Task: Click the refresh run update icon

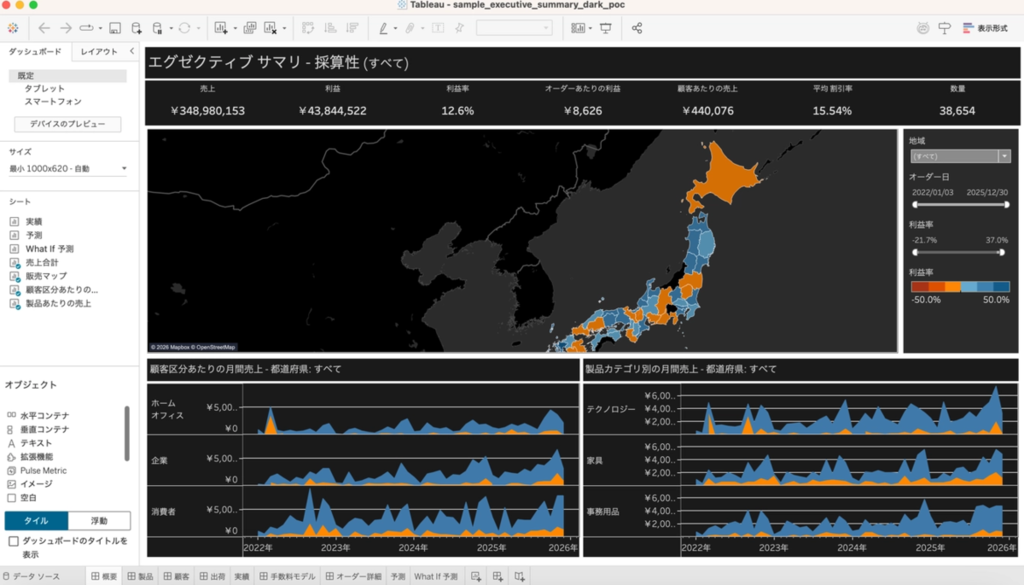Action: pyautogui.click(x=185, y=28)
